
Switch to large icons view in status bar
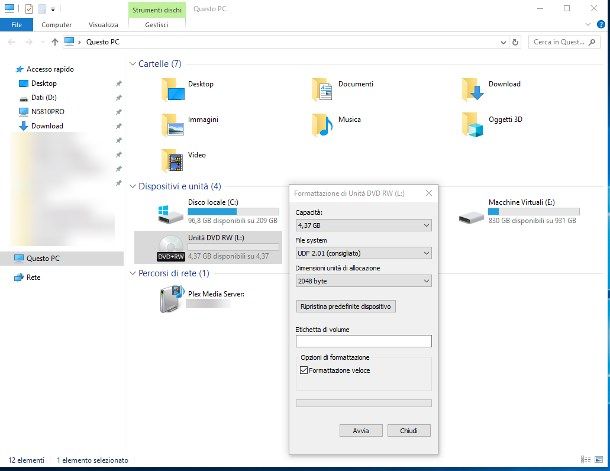(x=599, y=460)
